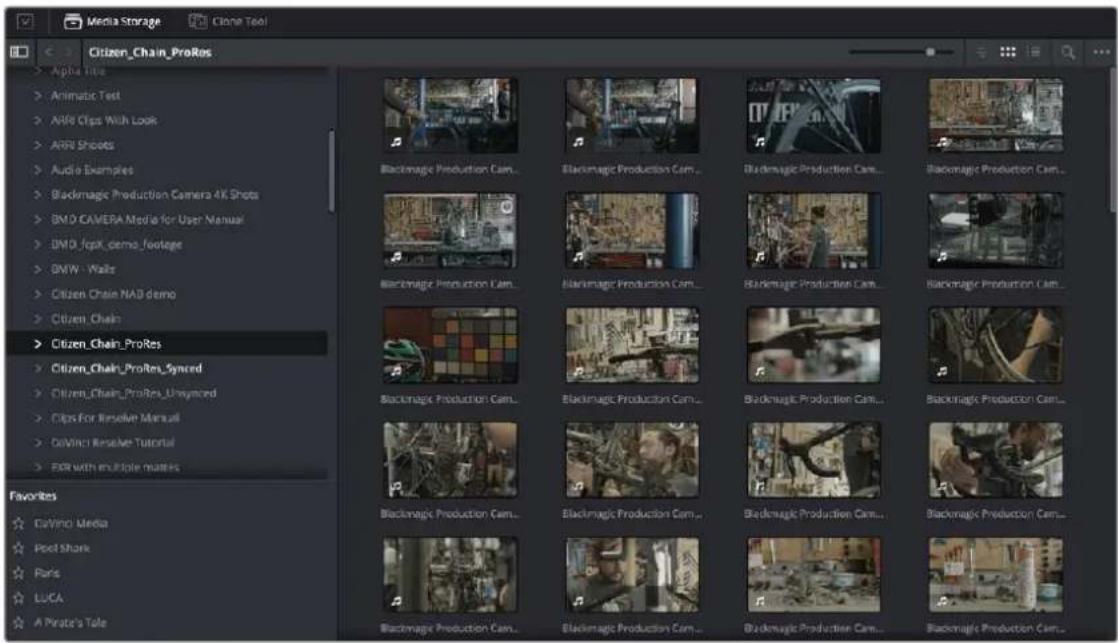Click the Favorites section heading

(33, 496)
